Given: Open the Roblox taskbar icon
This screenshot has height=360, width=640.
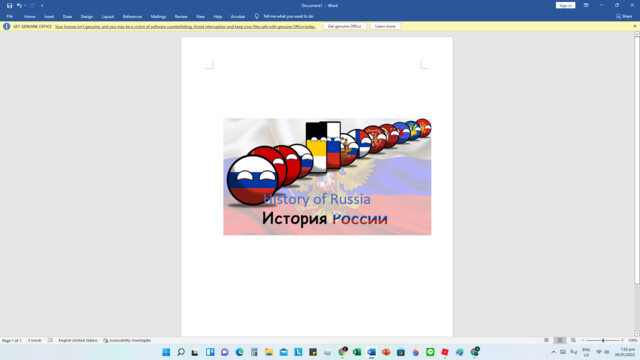Looking at the screenshot, I should 445,352.
